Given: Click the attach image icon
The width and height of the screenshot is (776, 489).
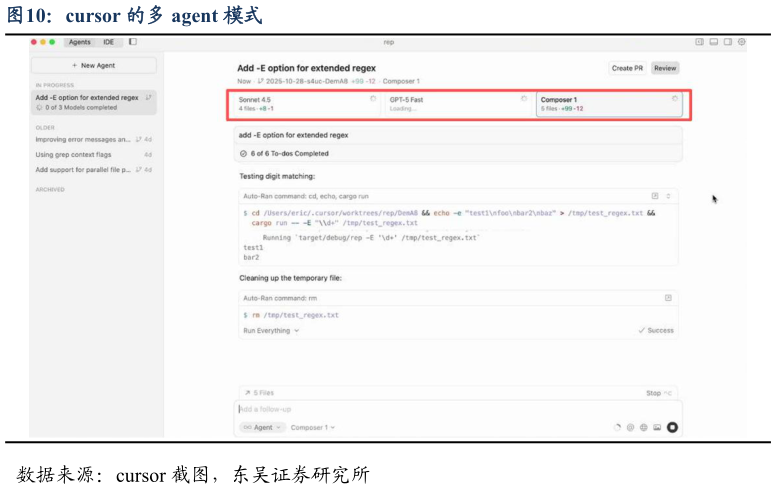Looking at the screenshot, I should coord(657,427).
